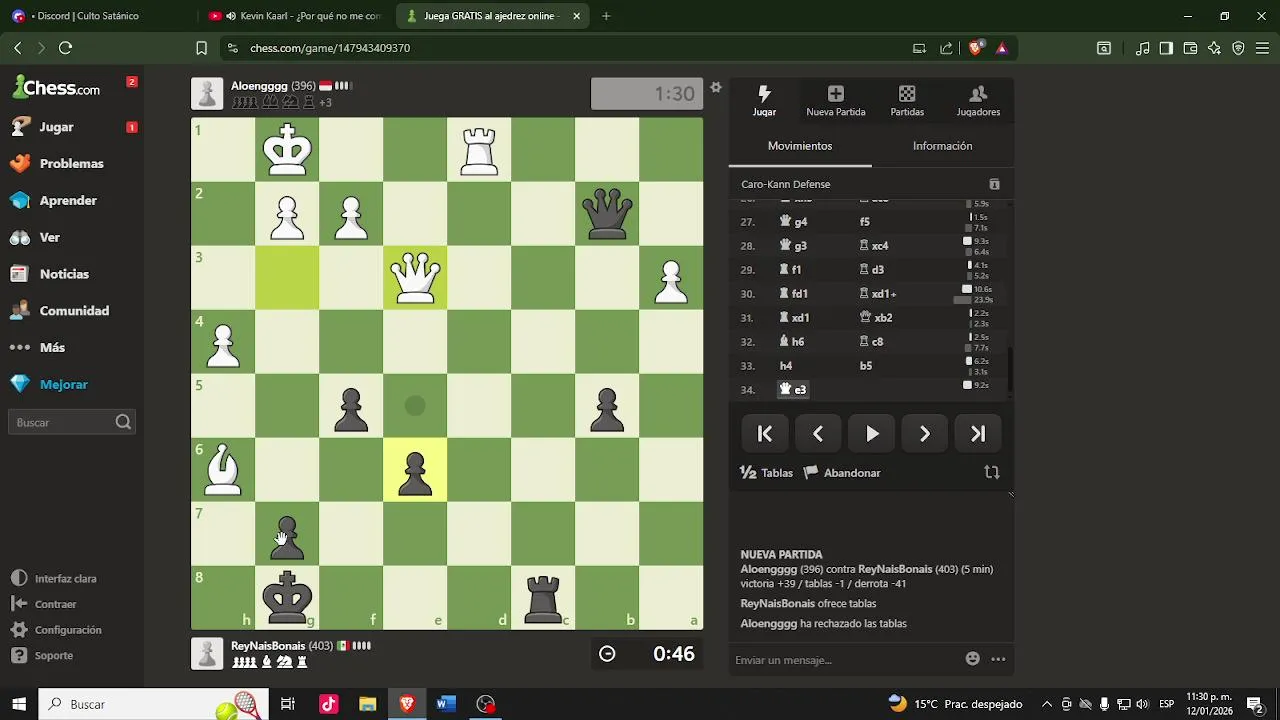Image resolution: width=1280 pixels, height=720 pixels.
Task: Play through the moves
Action: coord(872,434)
